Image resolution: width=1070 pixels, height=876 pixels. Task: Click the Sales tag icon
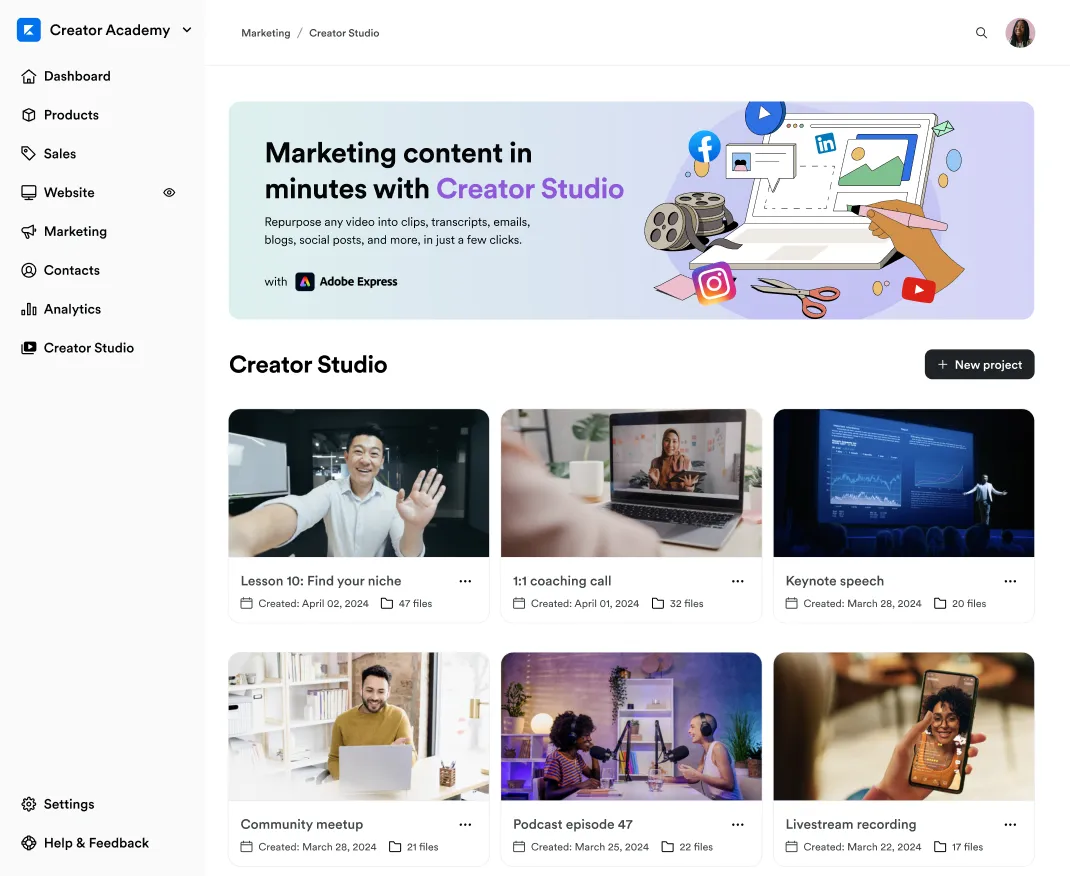coord(29,154)
